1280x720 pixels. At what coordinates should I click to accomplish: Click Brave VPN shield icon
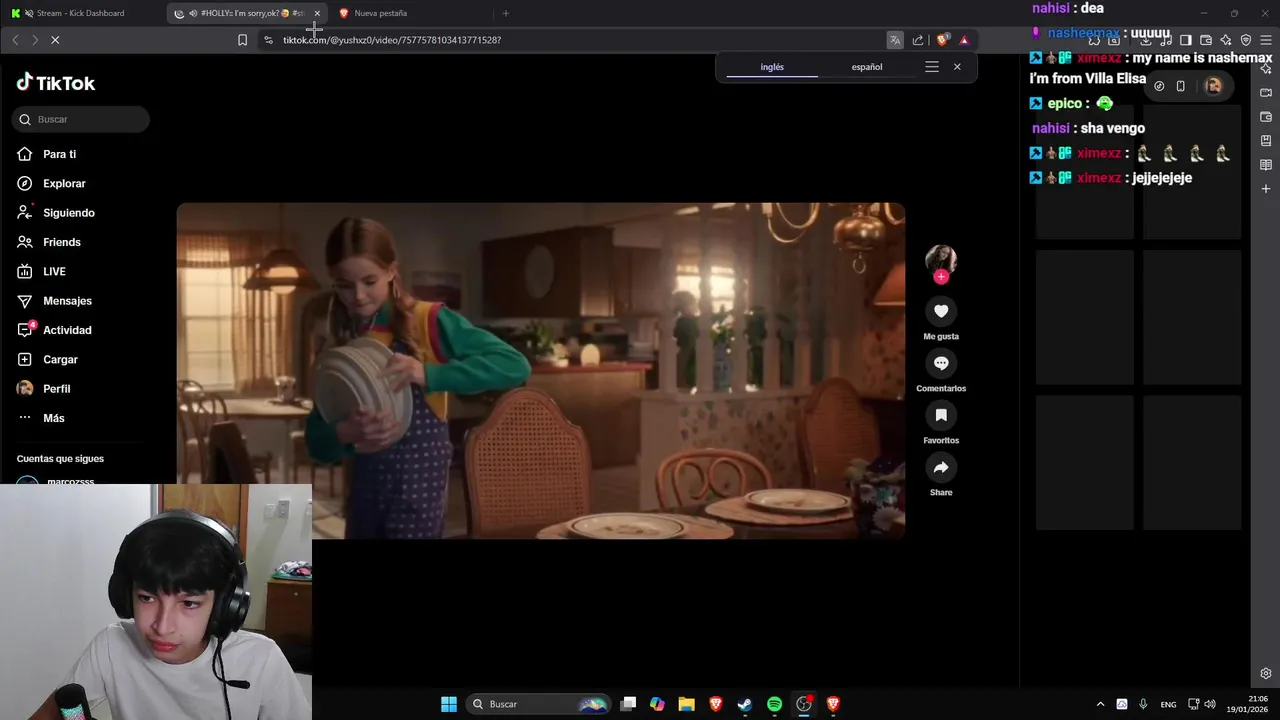[1246, 40]
